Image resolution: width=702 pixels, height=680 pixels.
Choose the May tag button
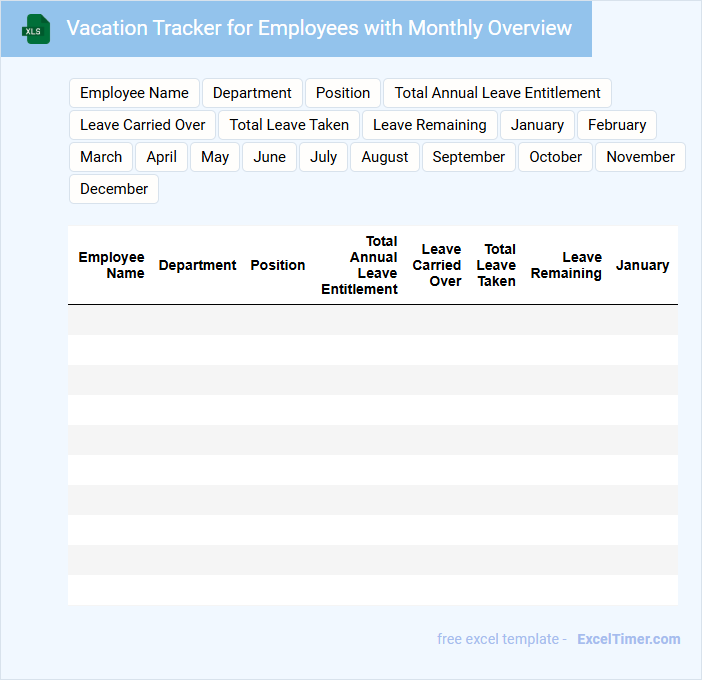tap(215, 157)
